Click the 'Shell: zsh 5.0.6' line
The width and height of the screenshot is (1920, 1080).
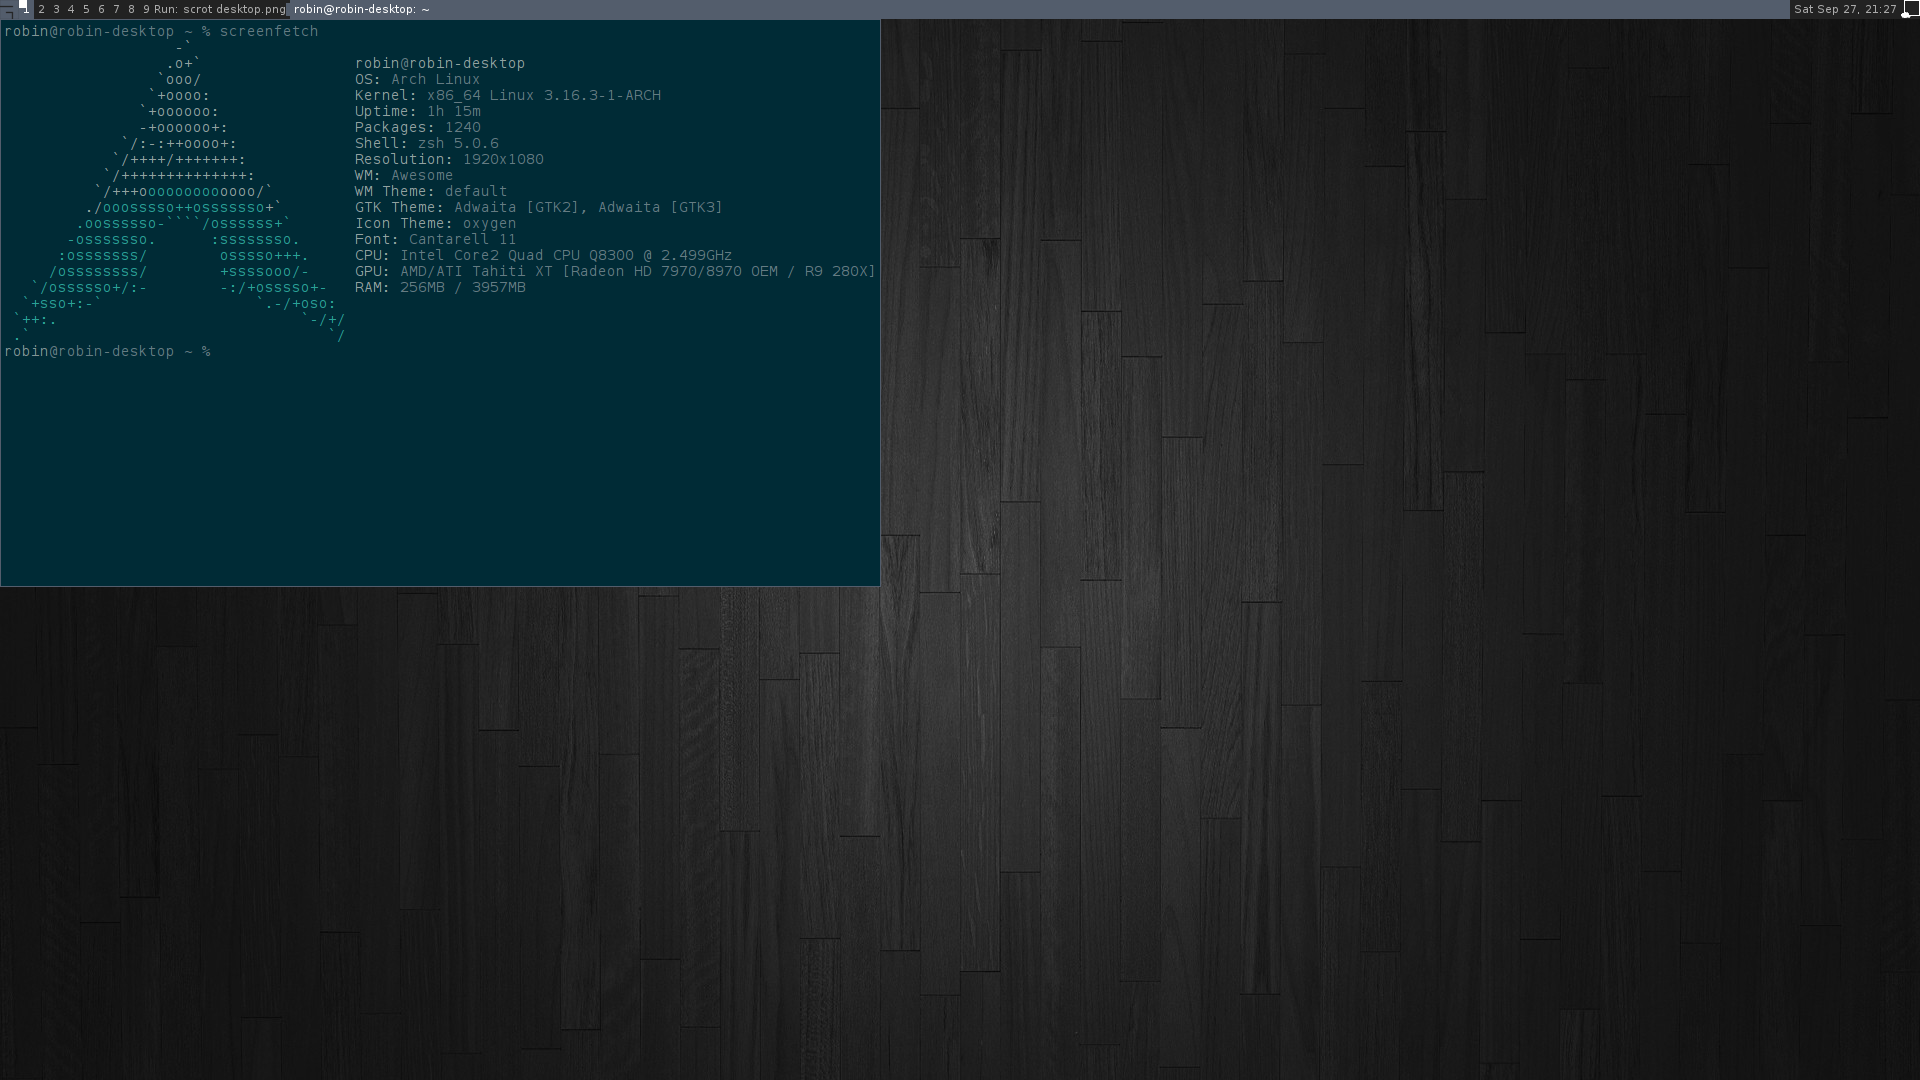click(x=426, y=144)
